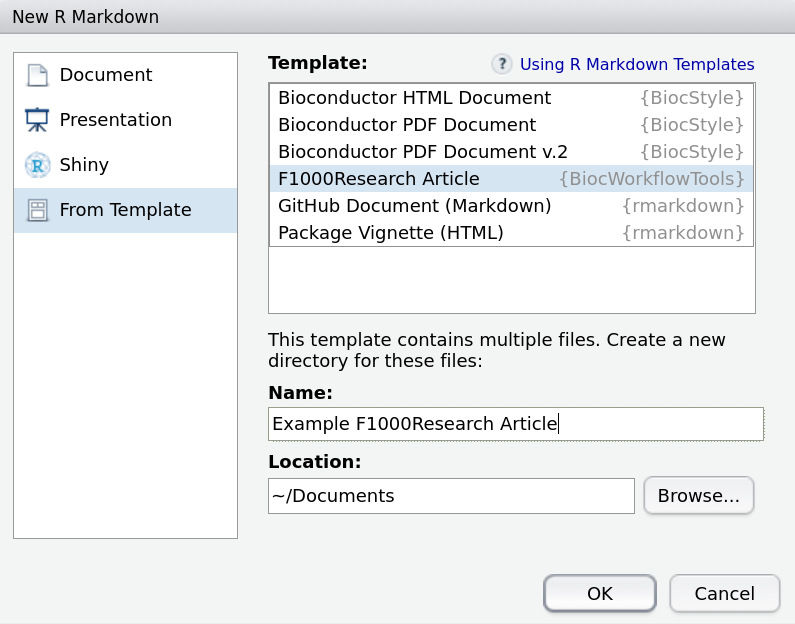Click the Location path field
Image resolution: width=795 pixels, height=624 pixels.
coord(451,495)
